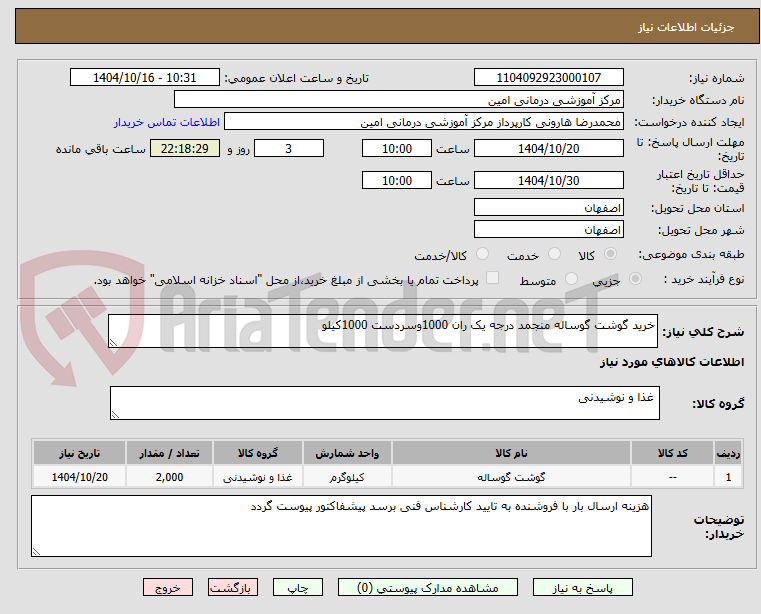Click the تعداد / مقدار column header
The width and height of the screenshot is (761, 614).
(169, 453)
